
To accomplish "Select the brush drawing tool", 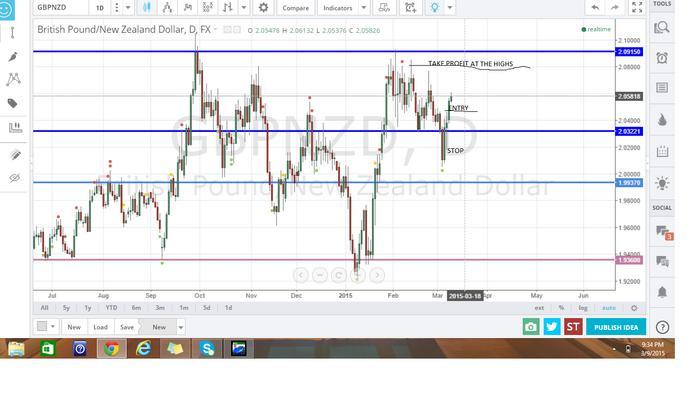I will click(x=13, y=57).
